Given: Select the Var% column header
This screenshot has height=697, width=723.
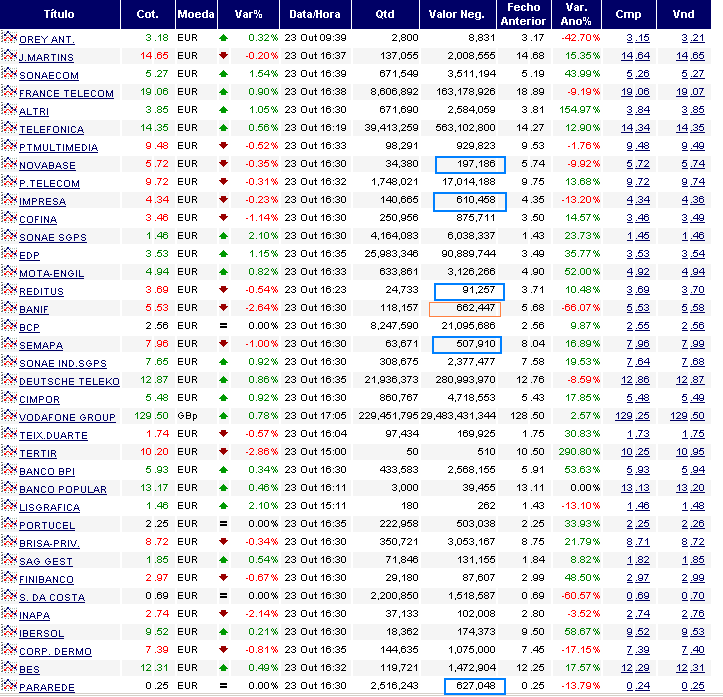Looking at the screenshot, I should click(x=248, y=14).
